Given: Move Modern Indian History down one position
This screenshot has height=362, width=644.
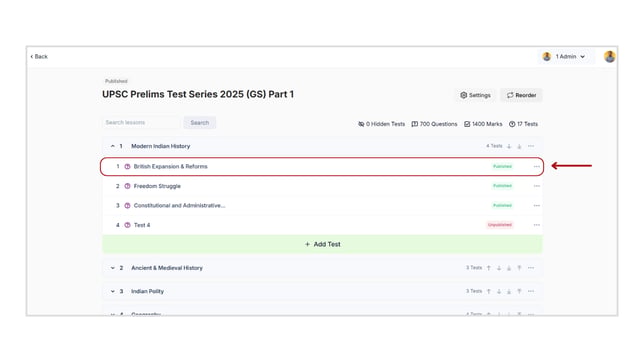Looking at the screenshot, I should (x=509, y=146).
